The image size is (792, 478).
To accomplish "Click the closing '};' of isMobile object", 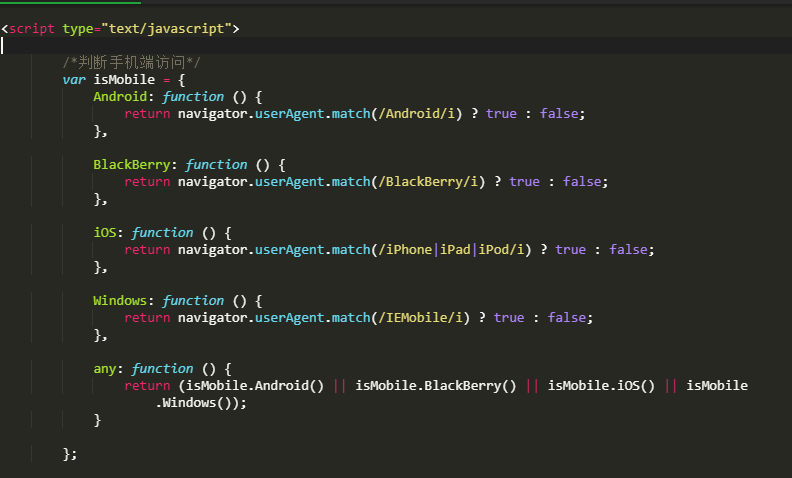I will coord(70,454).
